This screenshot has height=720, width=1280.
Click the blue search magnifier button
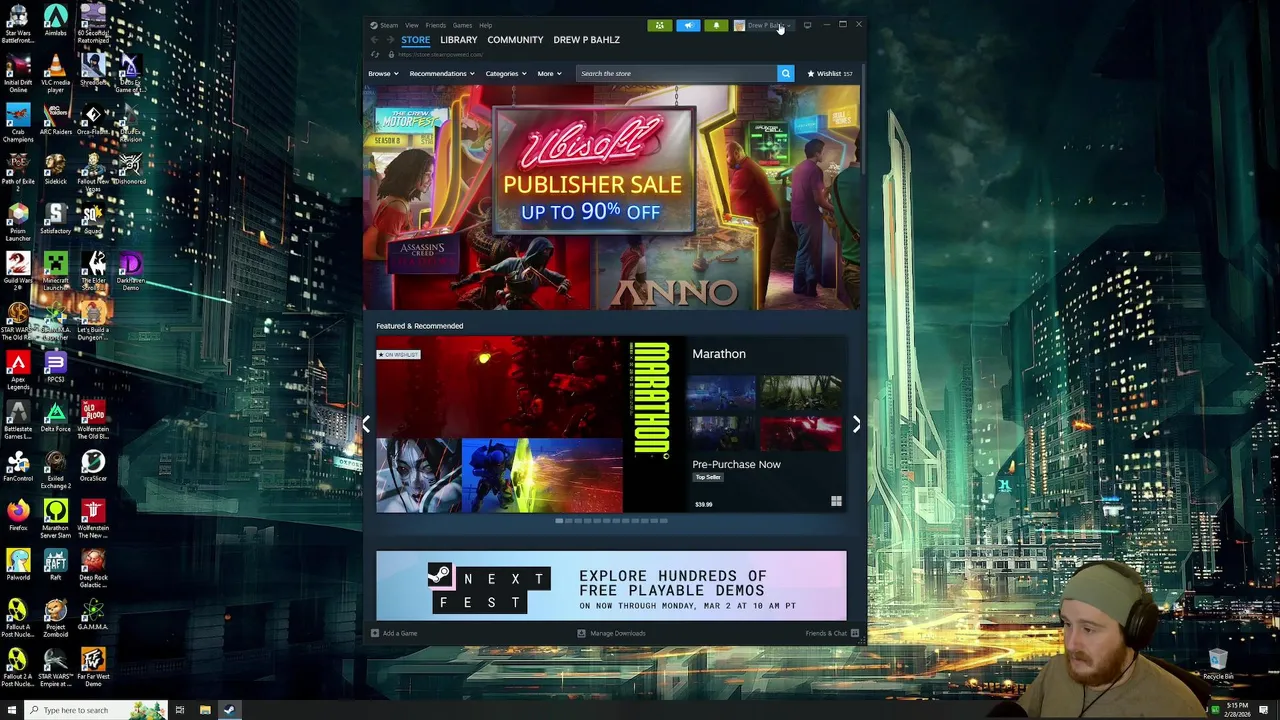click(x=786, y=73)
